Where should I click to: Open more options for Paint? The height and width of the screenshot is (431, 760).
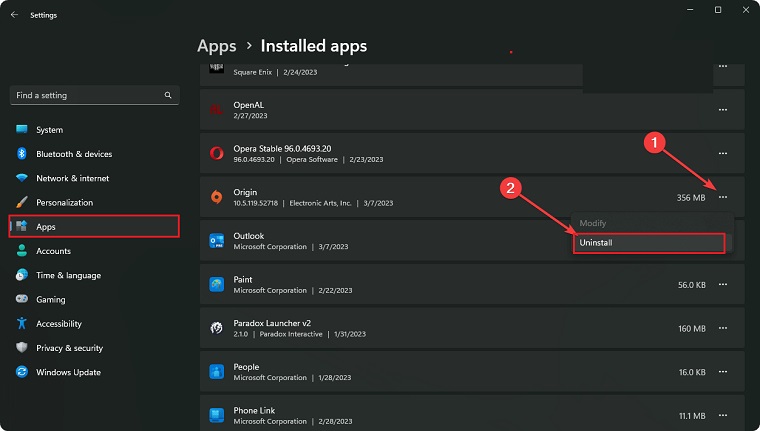click(722, 284)
